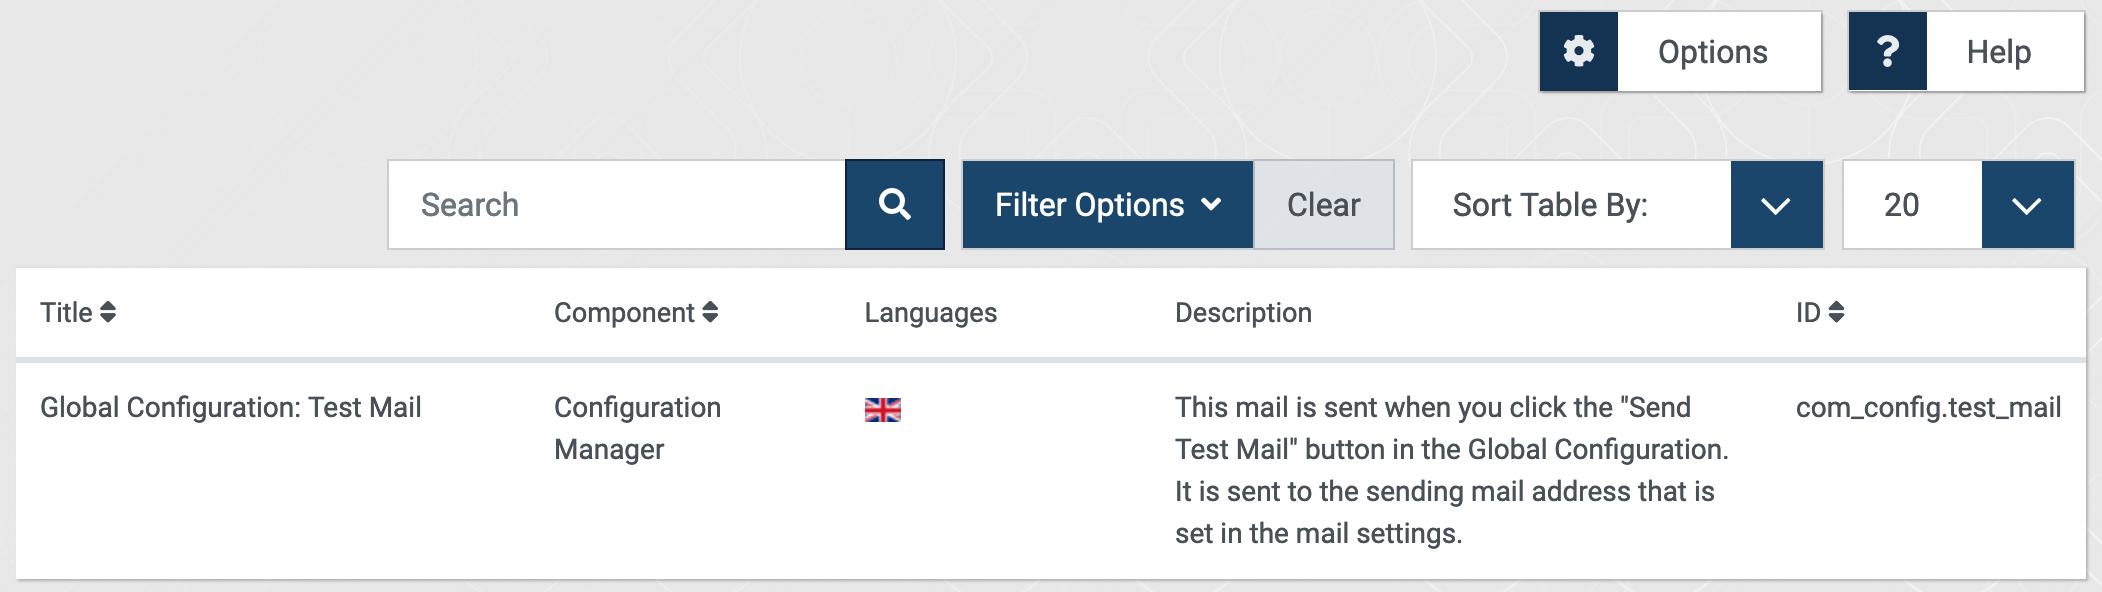Click into the Search input field

tap(616, 205)
